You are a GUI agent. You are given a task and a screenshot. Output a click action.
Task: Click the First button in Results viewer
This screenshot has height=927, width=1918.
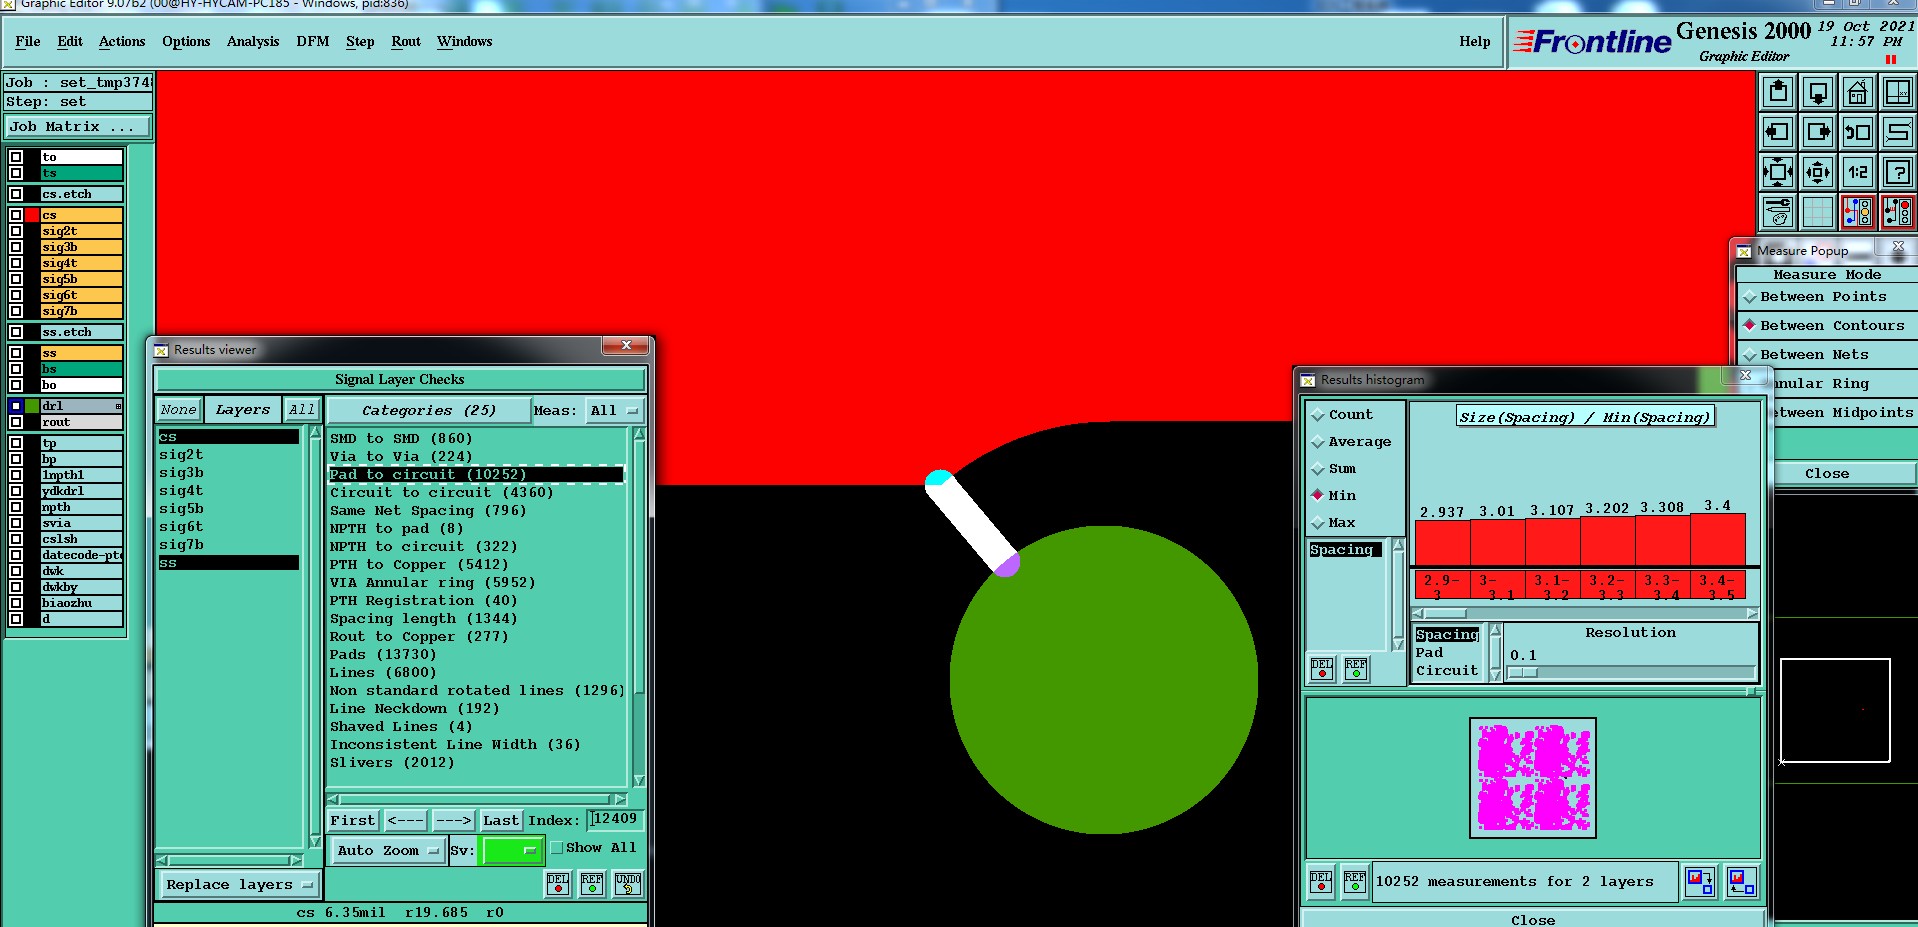(x=353, y=821)
